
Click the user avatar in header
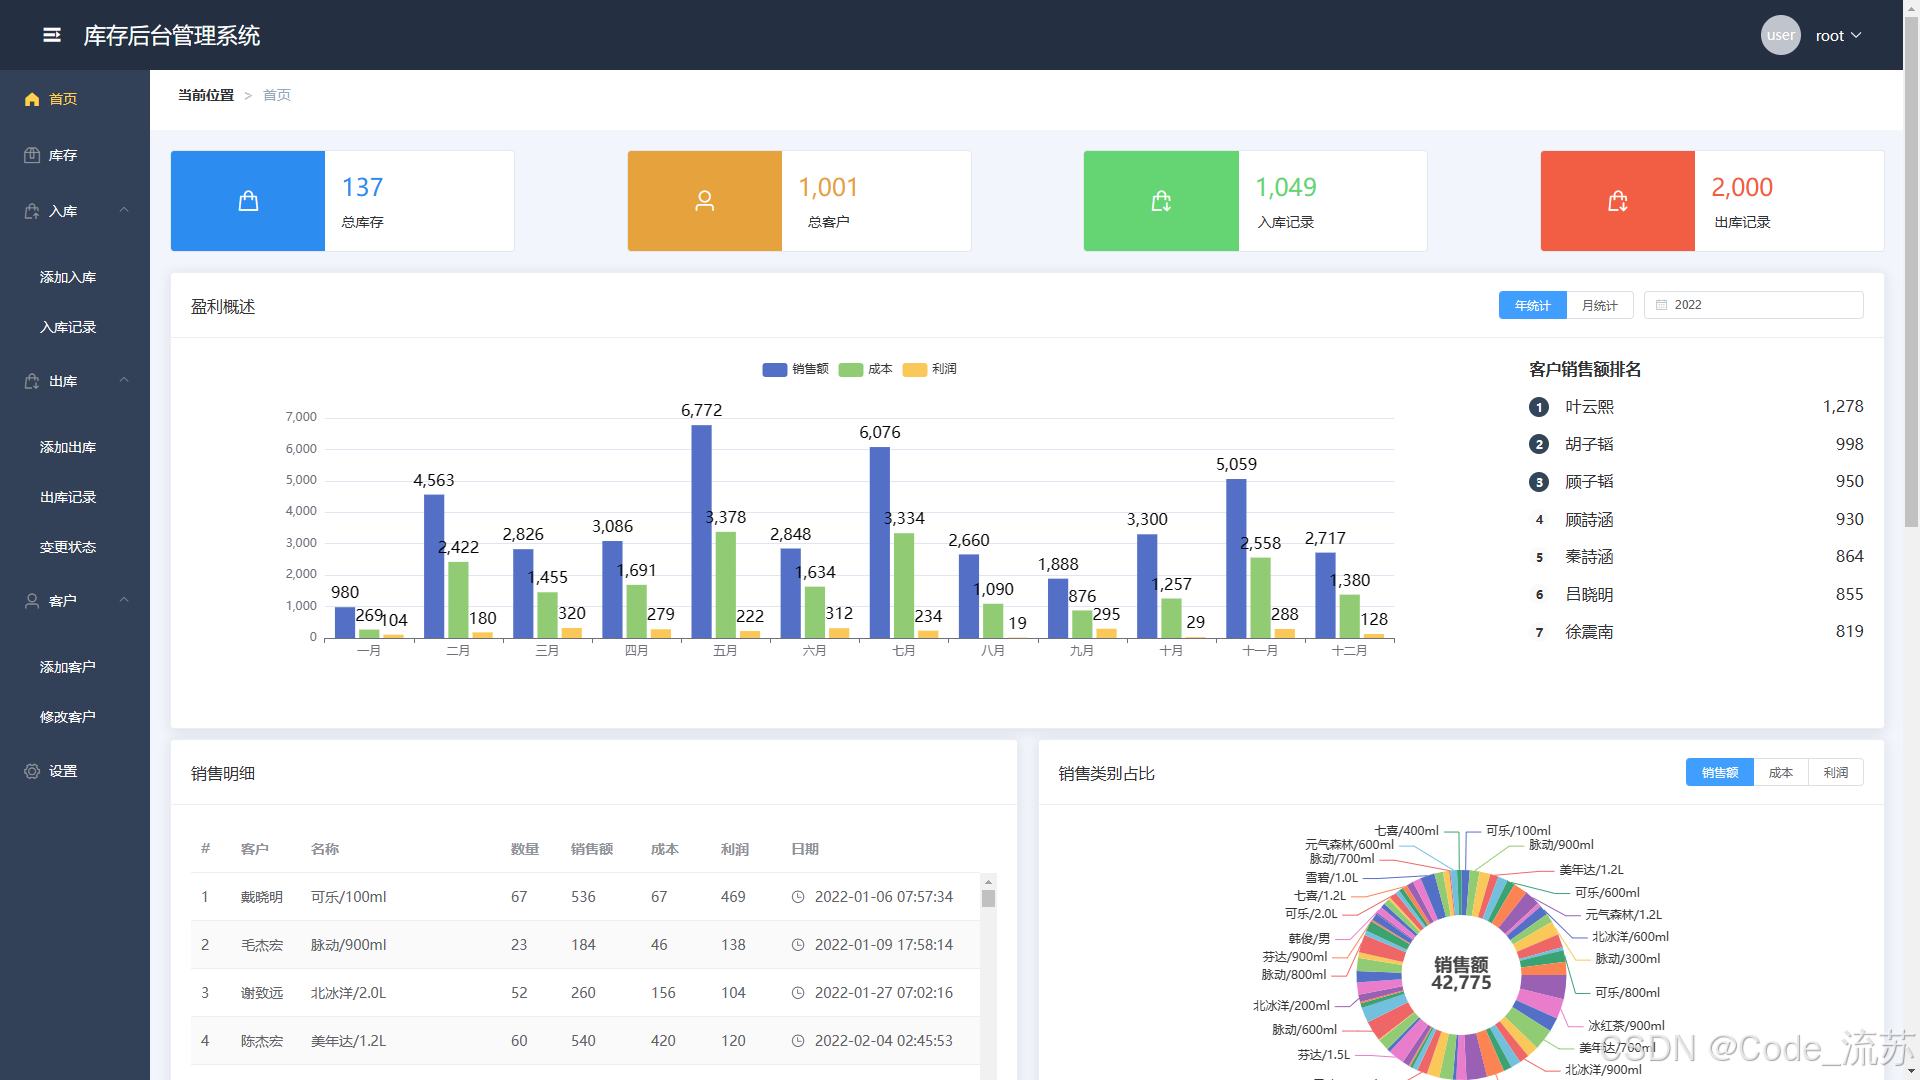click(1780, 35)
